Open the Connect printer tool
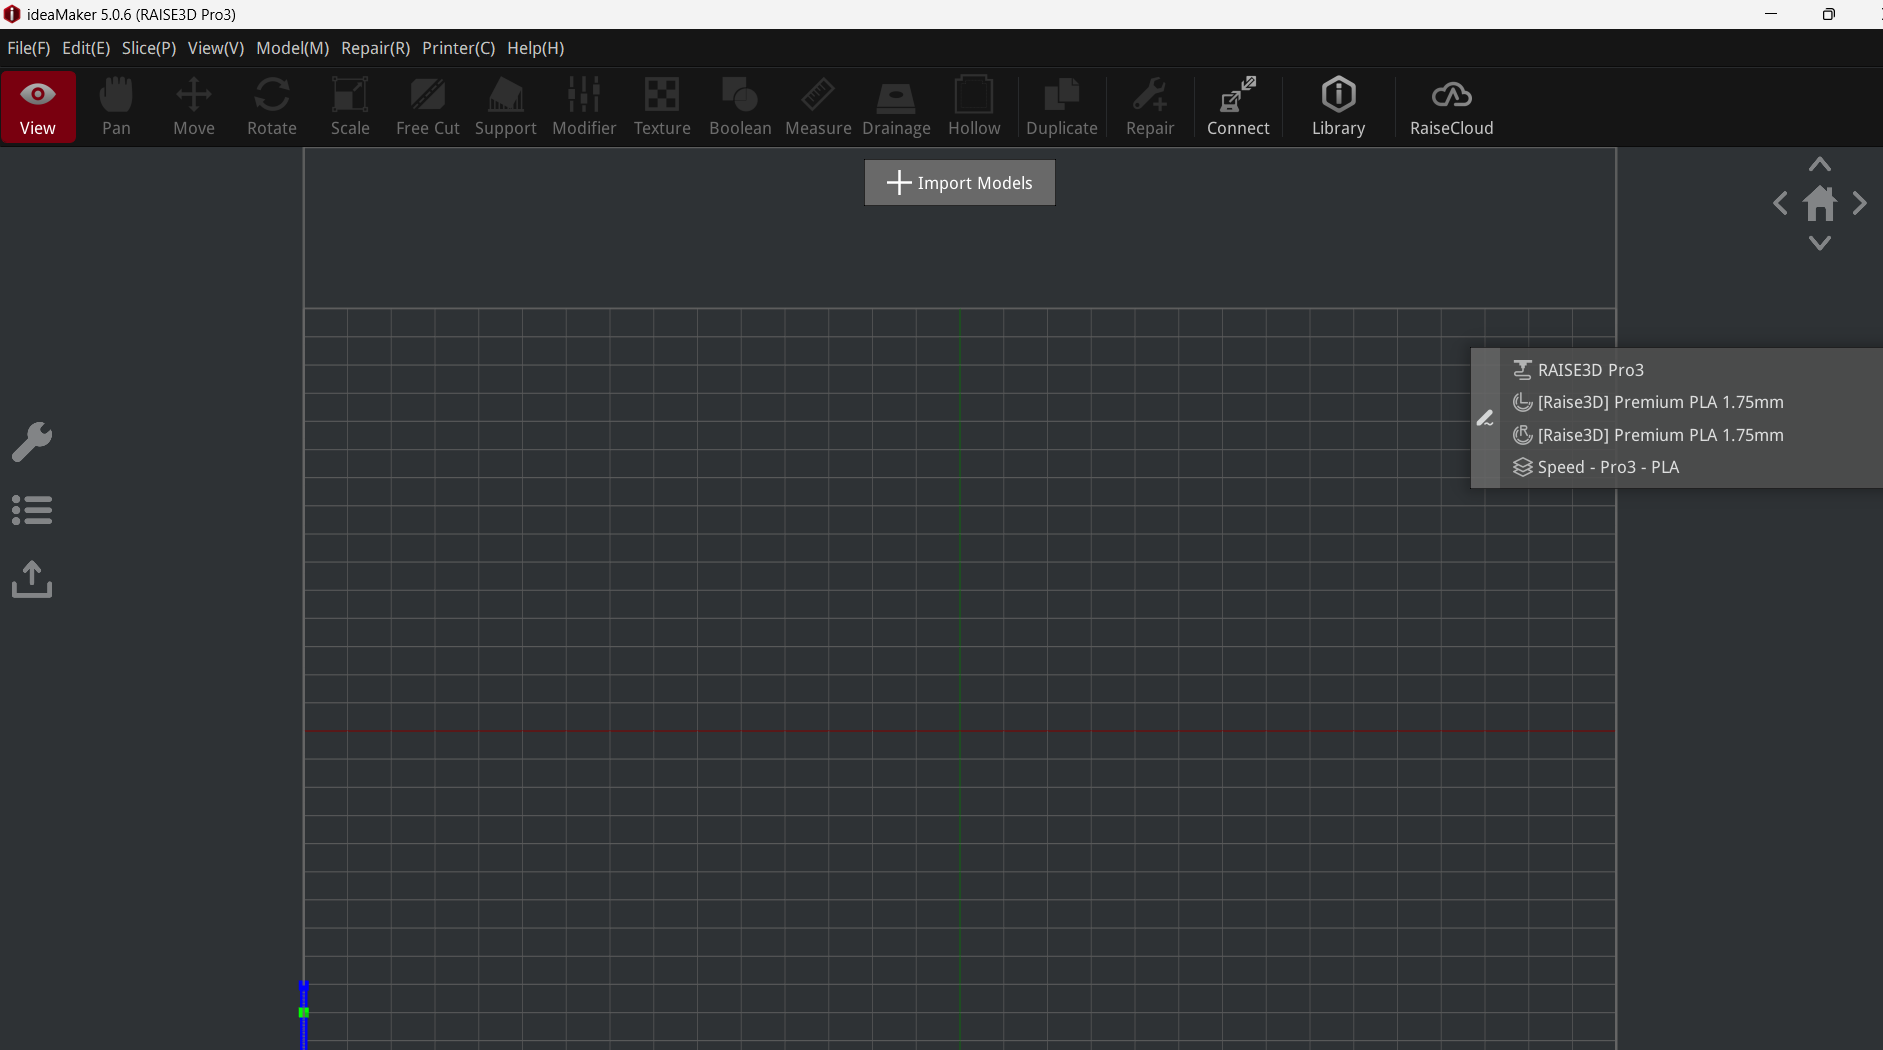Image resolution: width=1883 pixels, height=1050 pixels. 1238,107
